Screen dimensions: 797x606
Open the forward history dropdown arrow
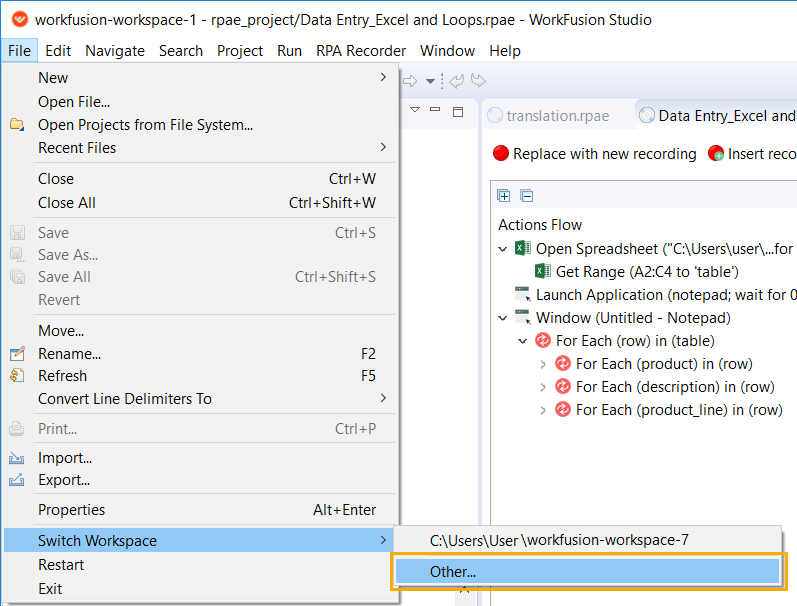pos(430,81)
